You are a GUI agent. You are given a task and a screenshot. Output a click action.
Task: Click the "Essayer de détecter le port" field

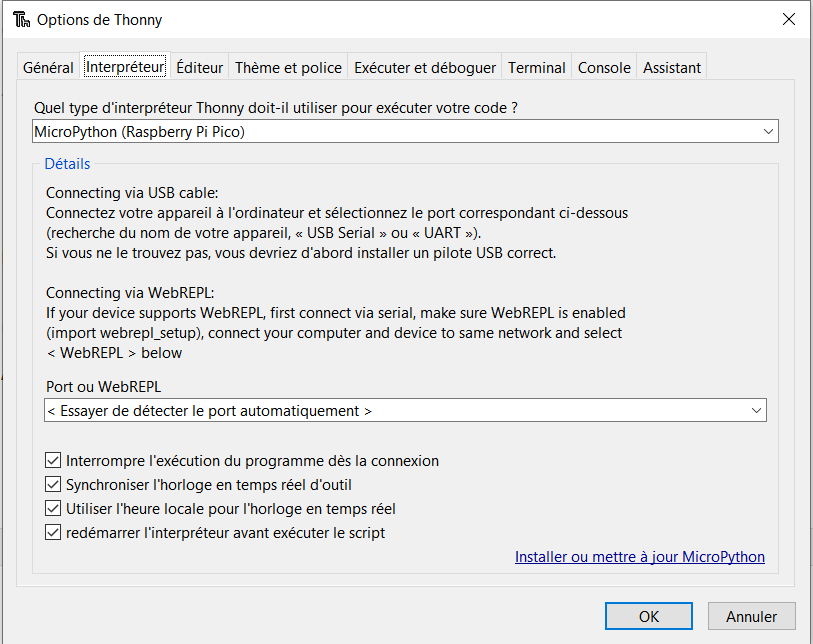coord(395,411)
